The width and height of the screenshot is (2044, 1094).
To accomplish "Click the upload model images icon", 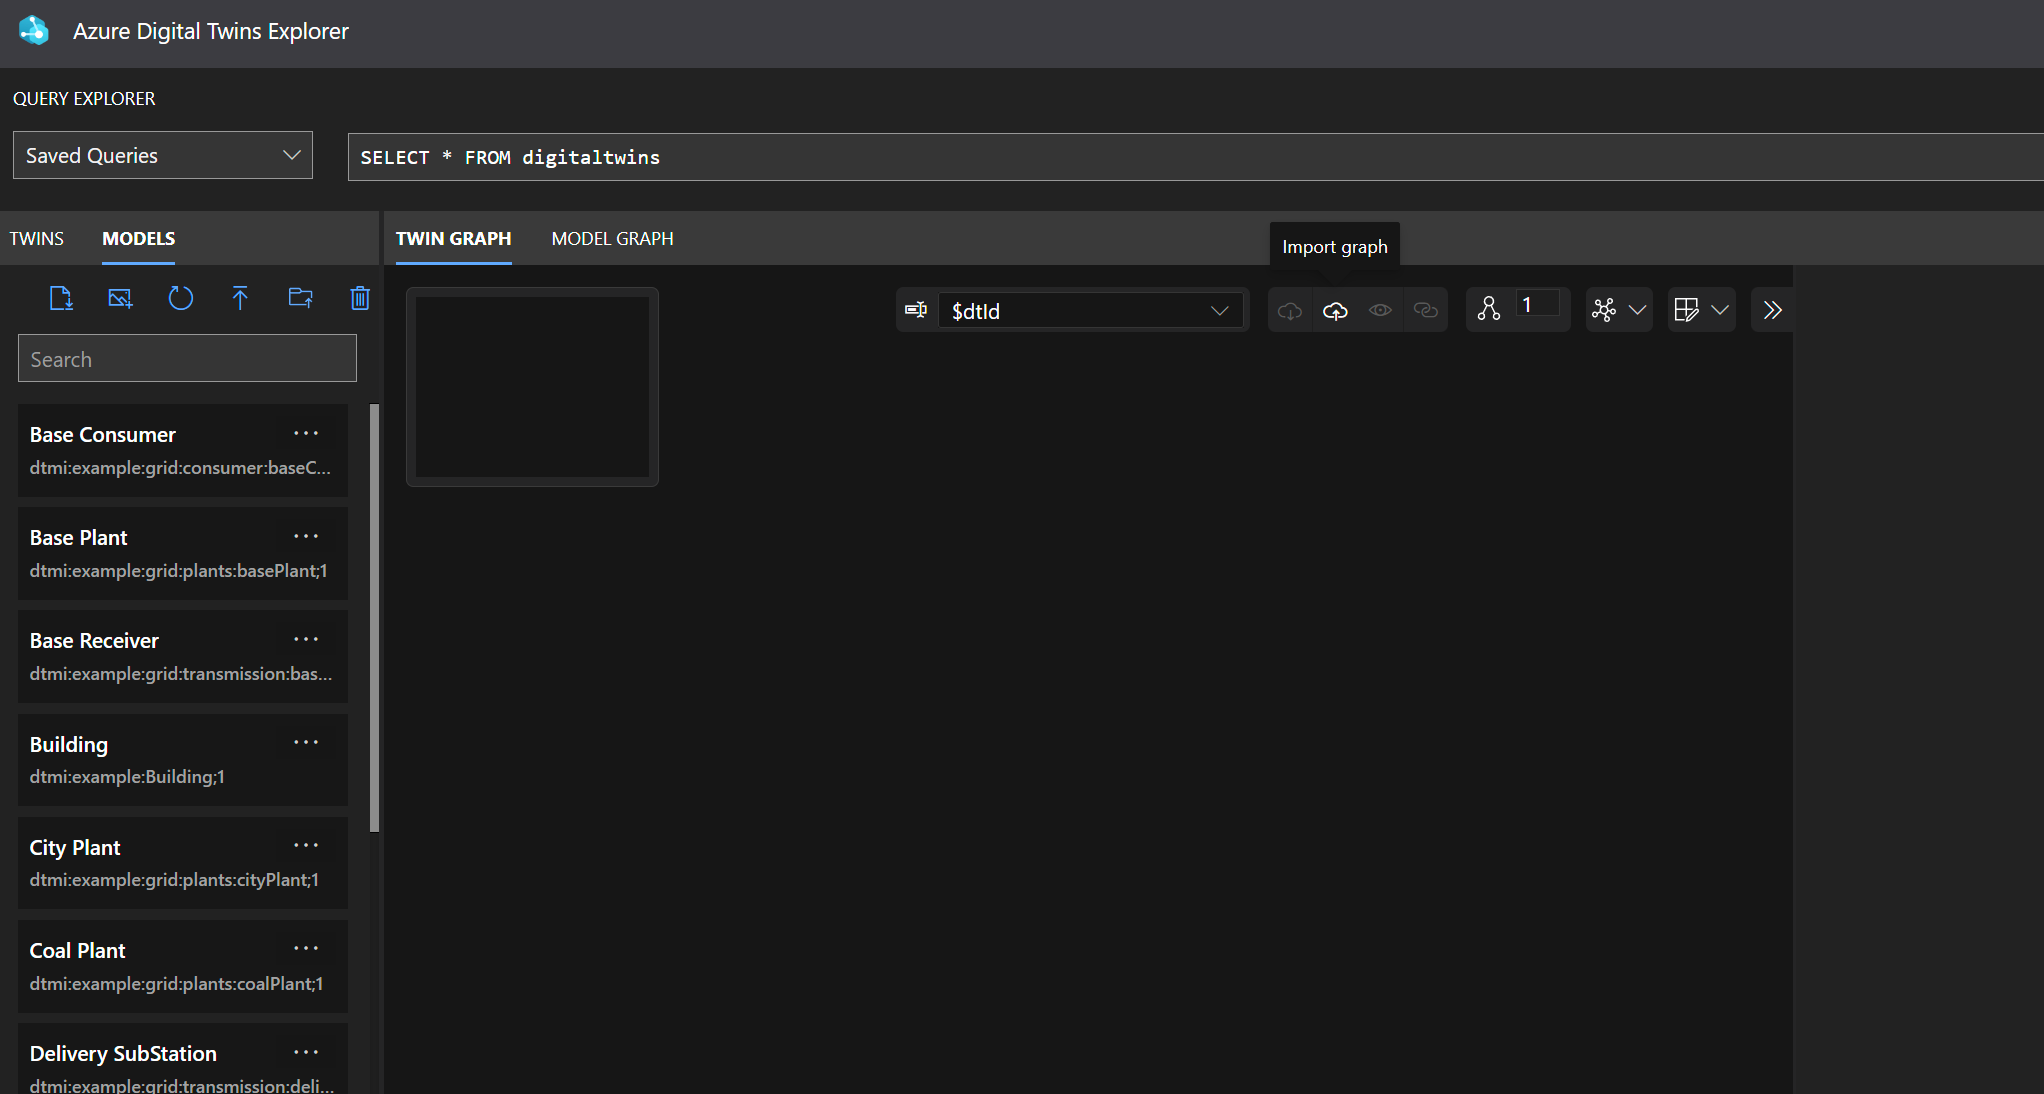I will 120,298.
